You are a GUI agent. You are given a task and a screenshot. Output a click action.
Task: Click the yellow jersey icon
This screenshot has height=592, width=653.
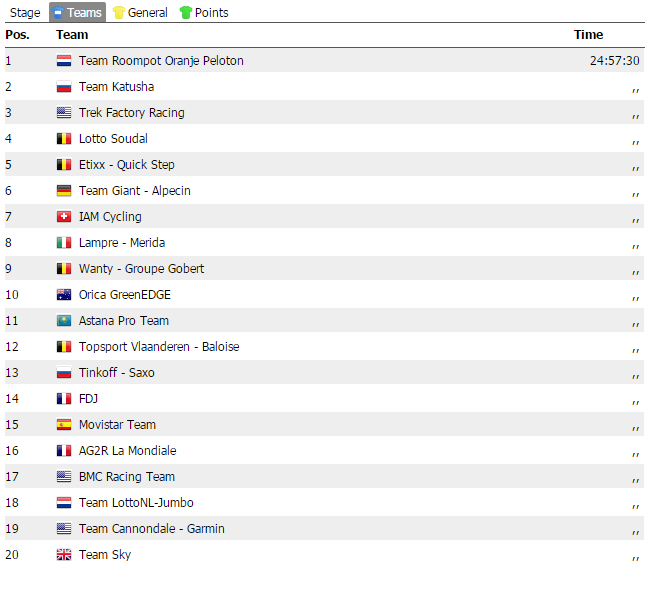pos(119,13)
